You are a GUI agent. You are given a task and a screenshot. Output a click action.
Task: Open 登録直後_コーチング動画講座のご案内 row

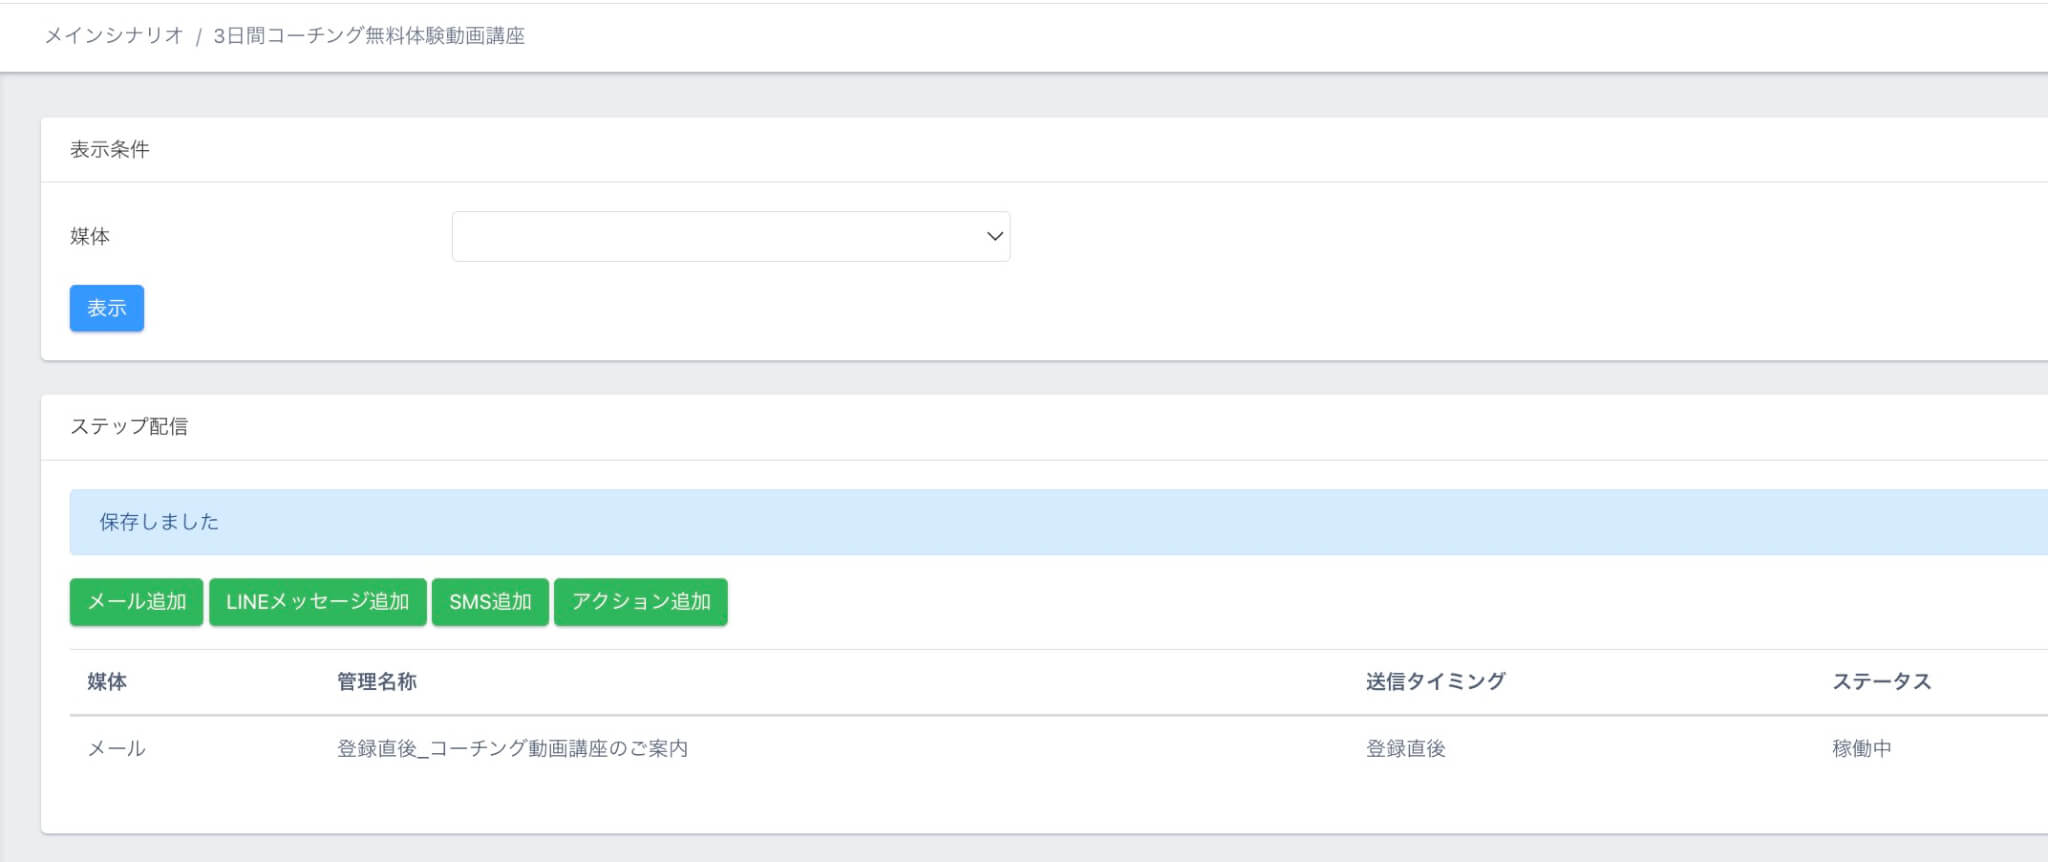pyautogui.click(x=512, y=749)
